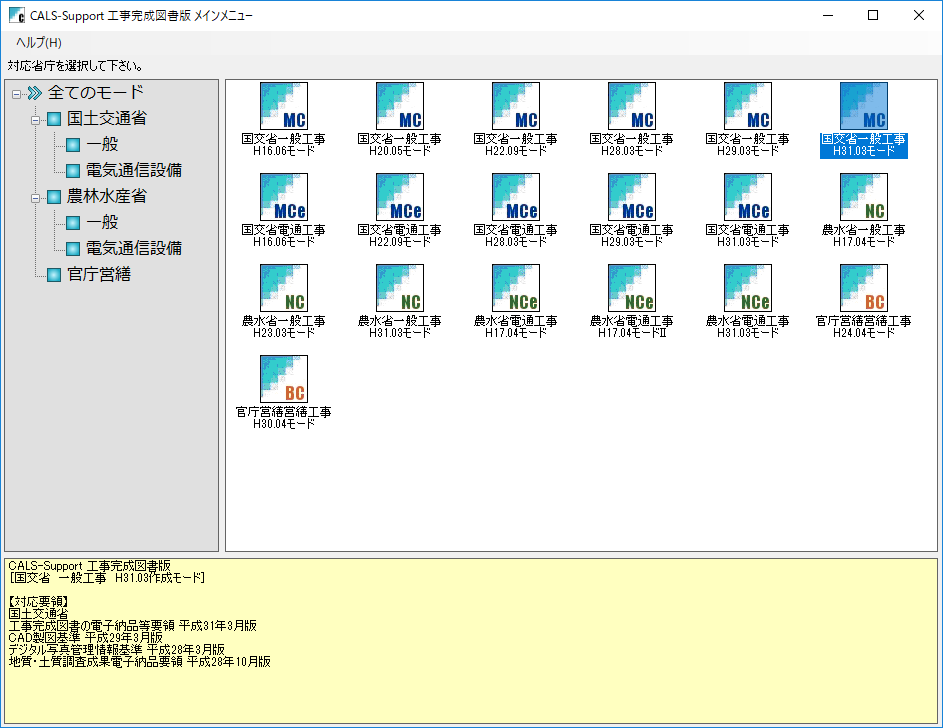
Task: Click the application icon in title bar
Action: tap(16, 16)
